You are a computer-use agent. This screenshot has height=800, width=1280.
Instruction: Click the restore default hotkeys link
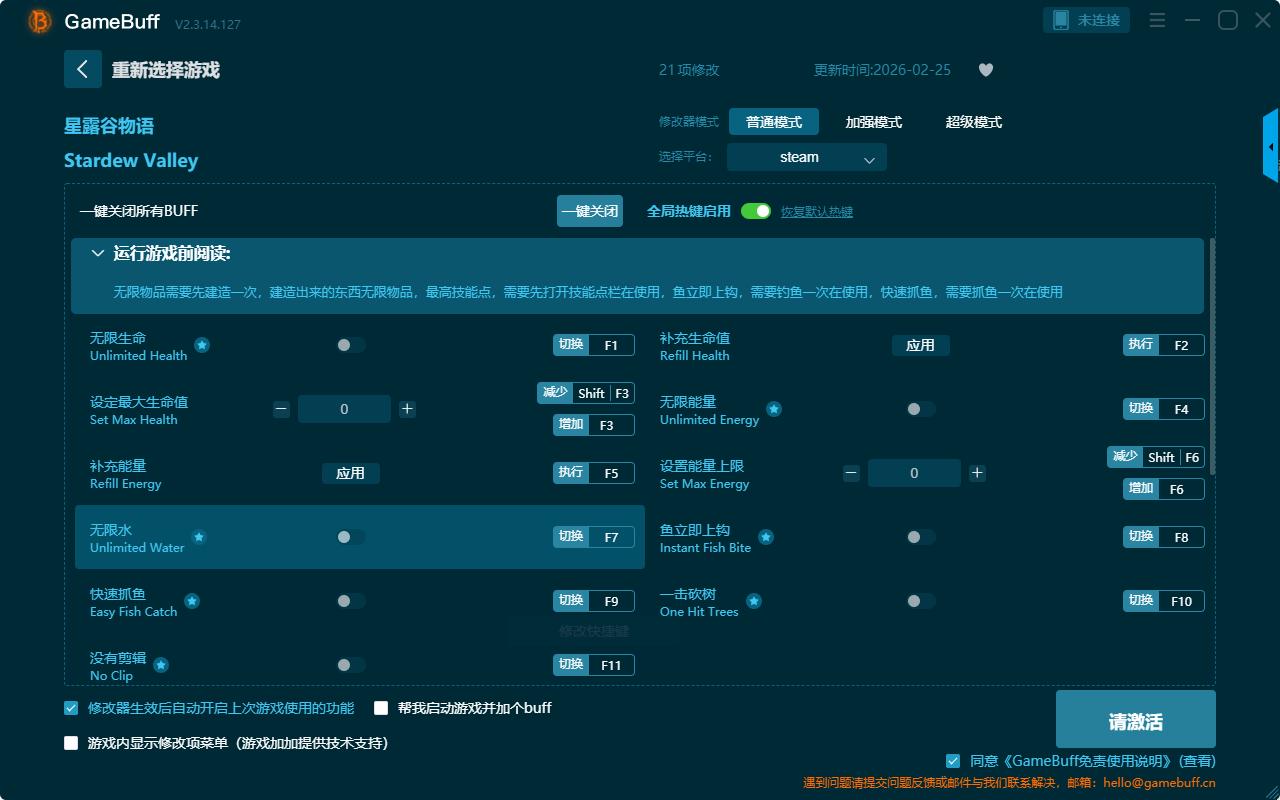[x=816, y=212]
